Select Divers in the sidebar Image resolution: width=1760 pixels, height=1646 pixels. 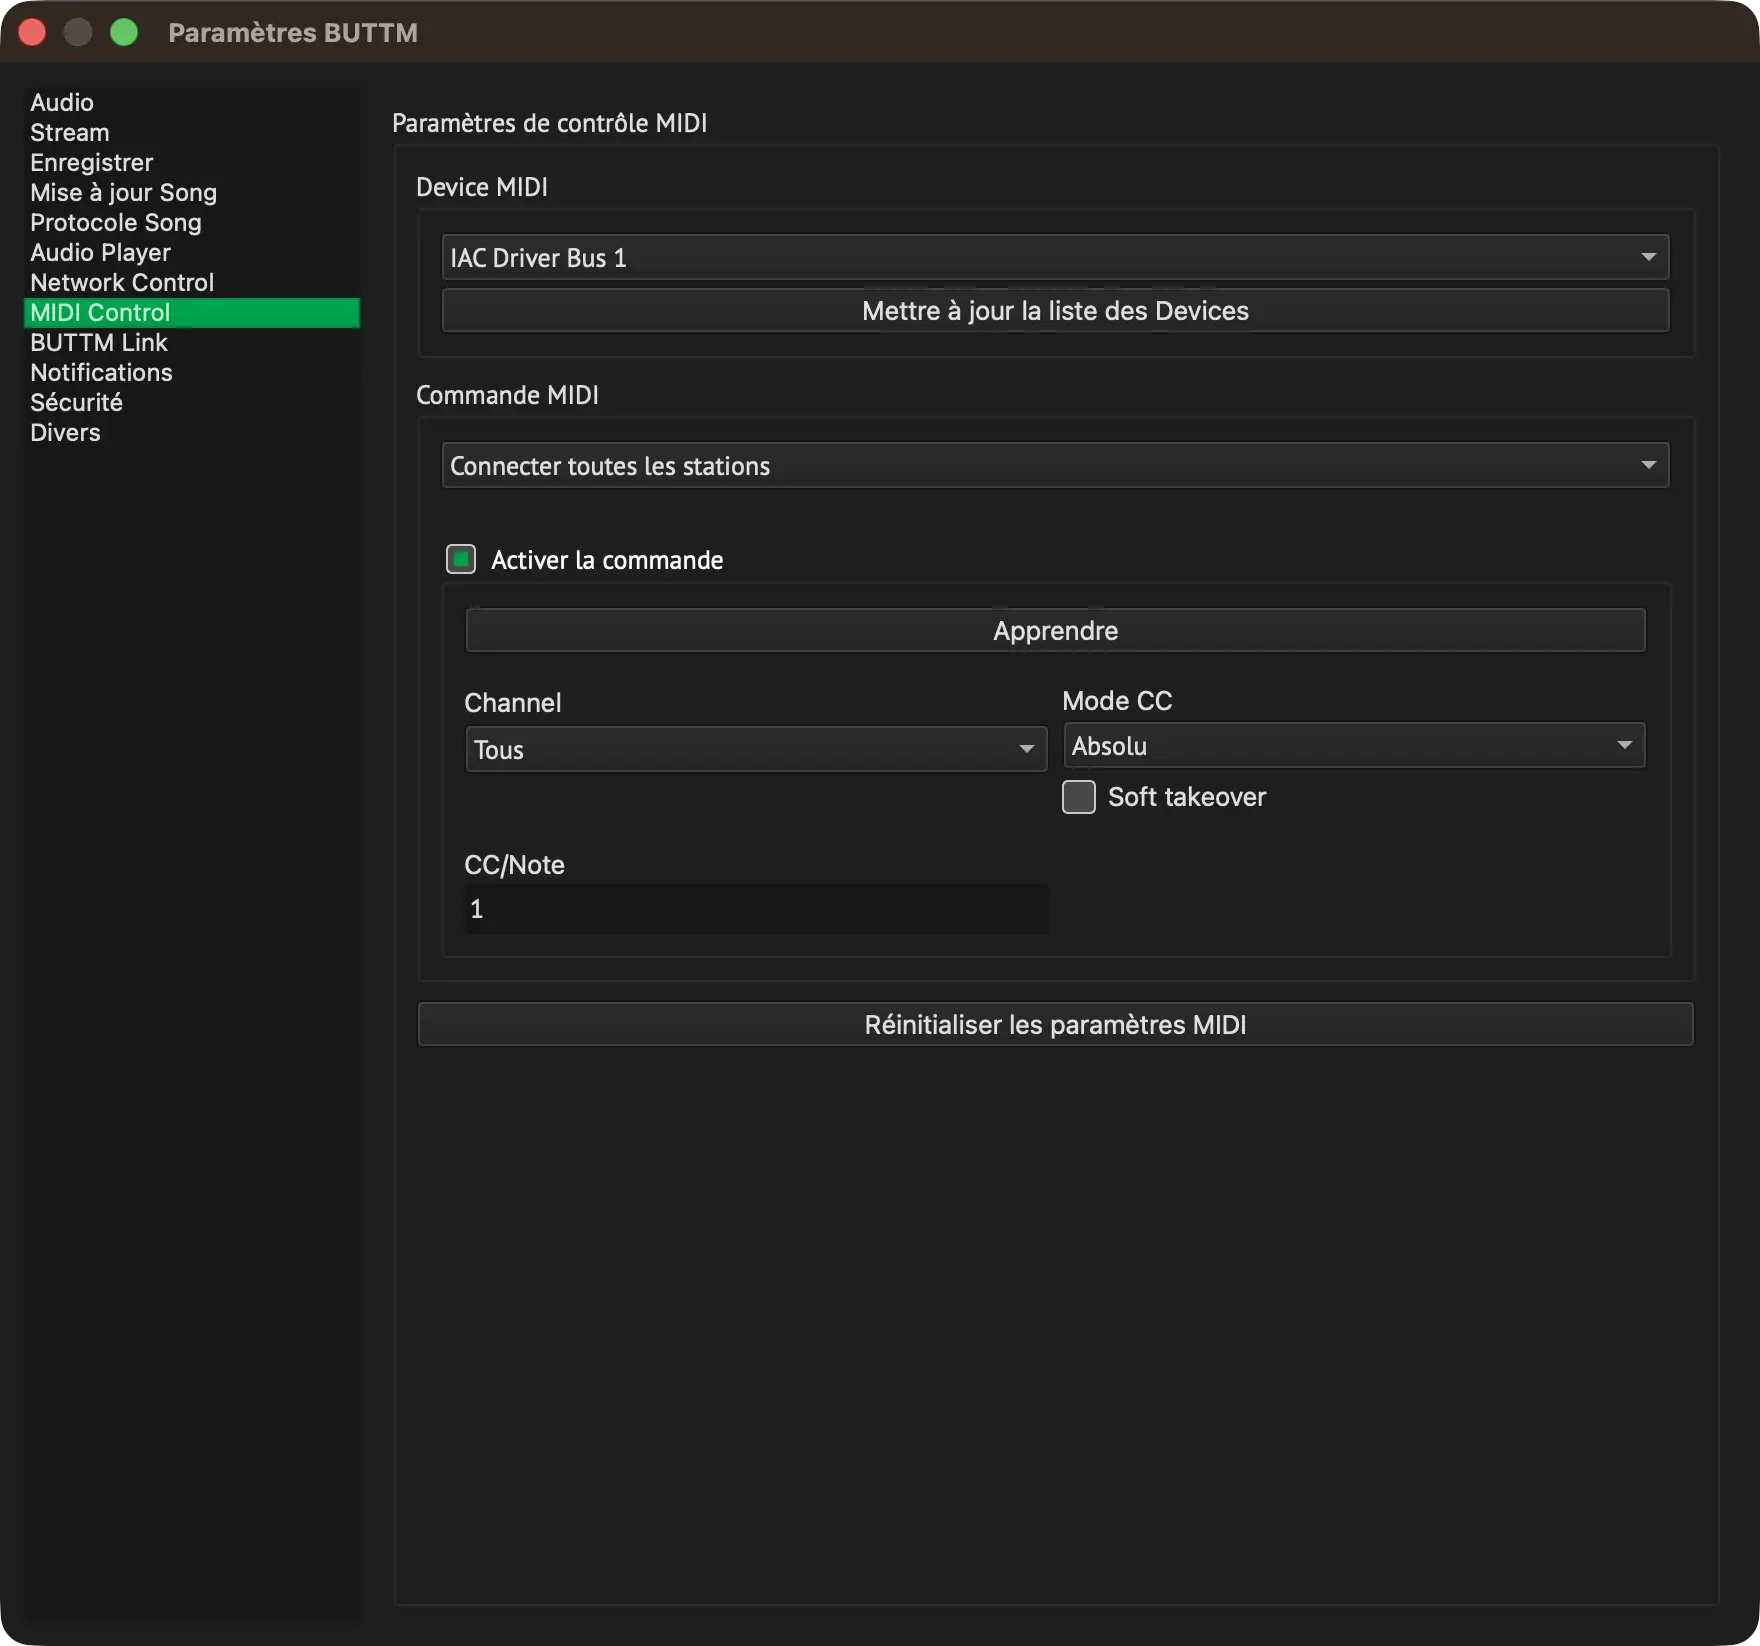191,433
